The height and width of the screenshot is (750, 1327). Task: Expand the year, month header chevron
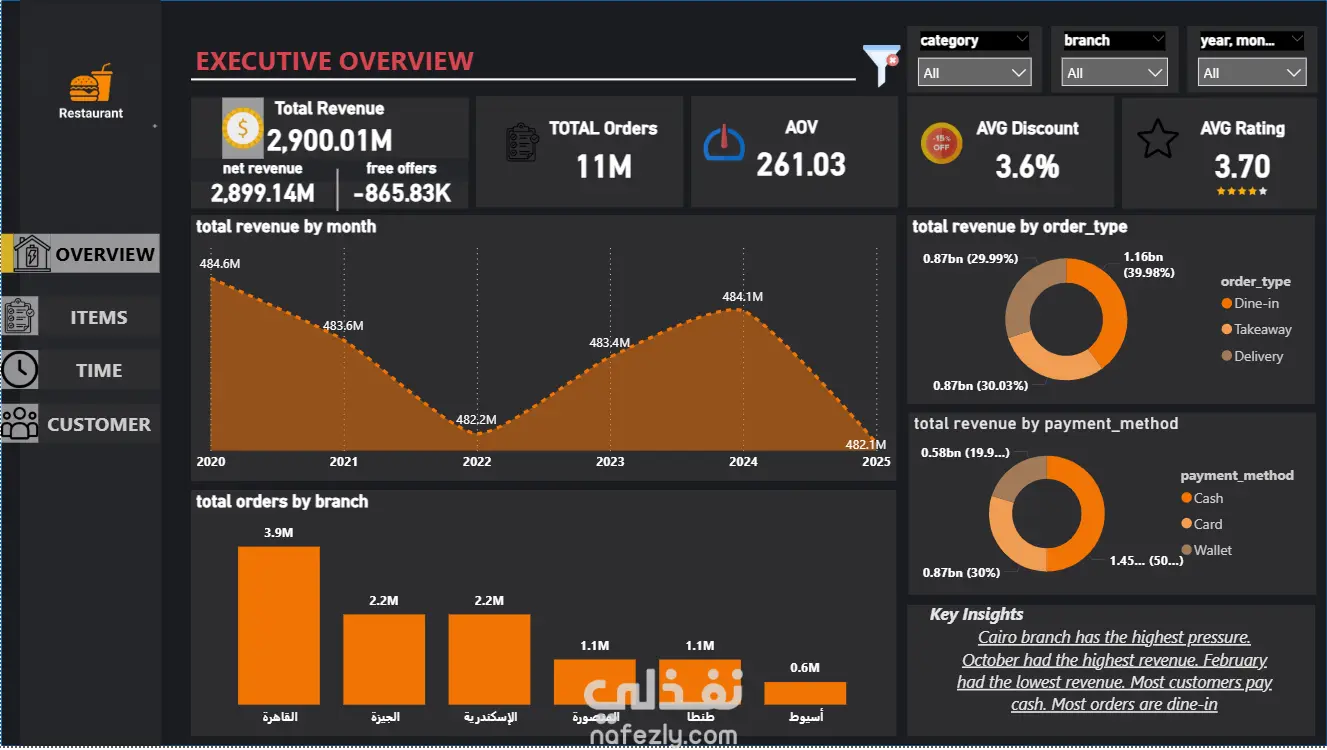1295,41
